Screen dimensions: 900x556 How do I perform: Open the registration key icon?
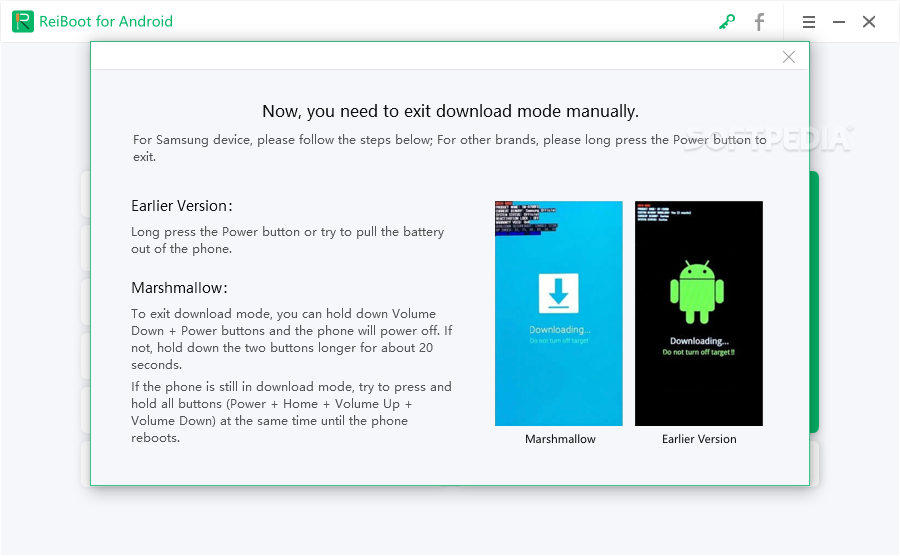727,22
